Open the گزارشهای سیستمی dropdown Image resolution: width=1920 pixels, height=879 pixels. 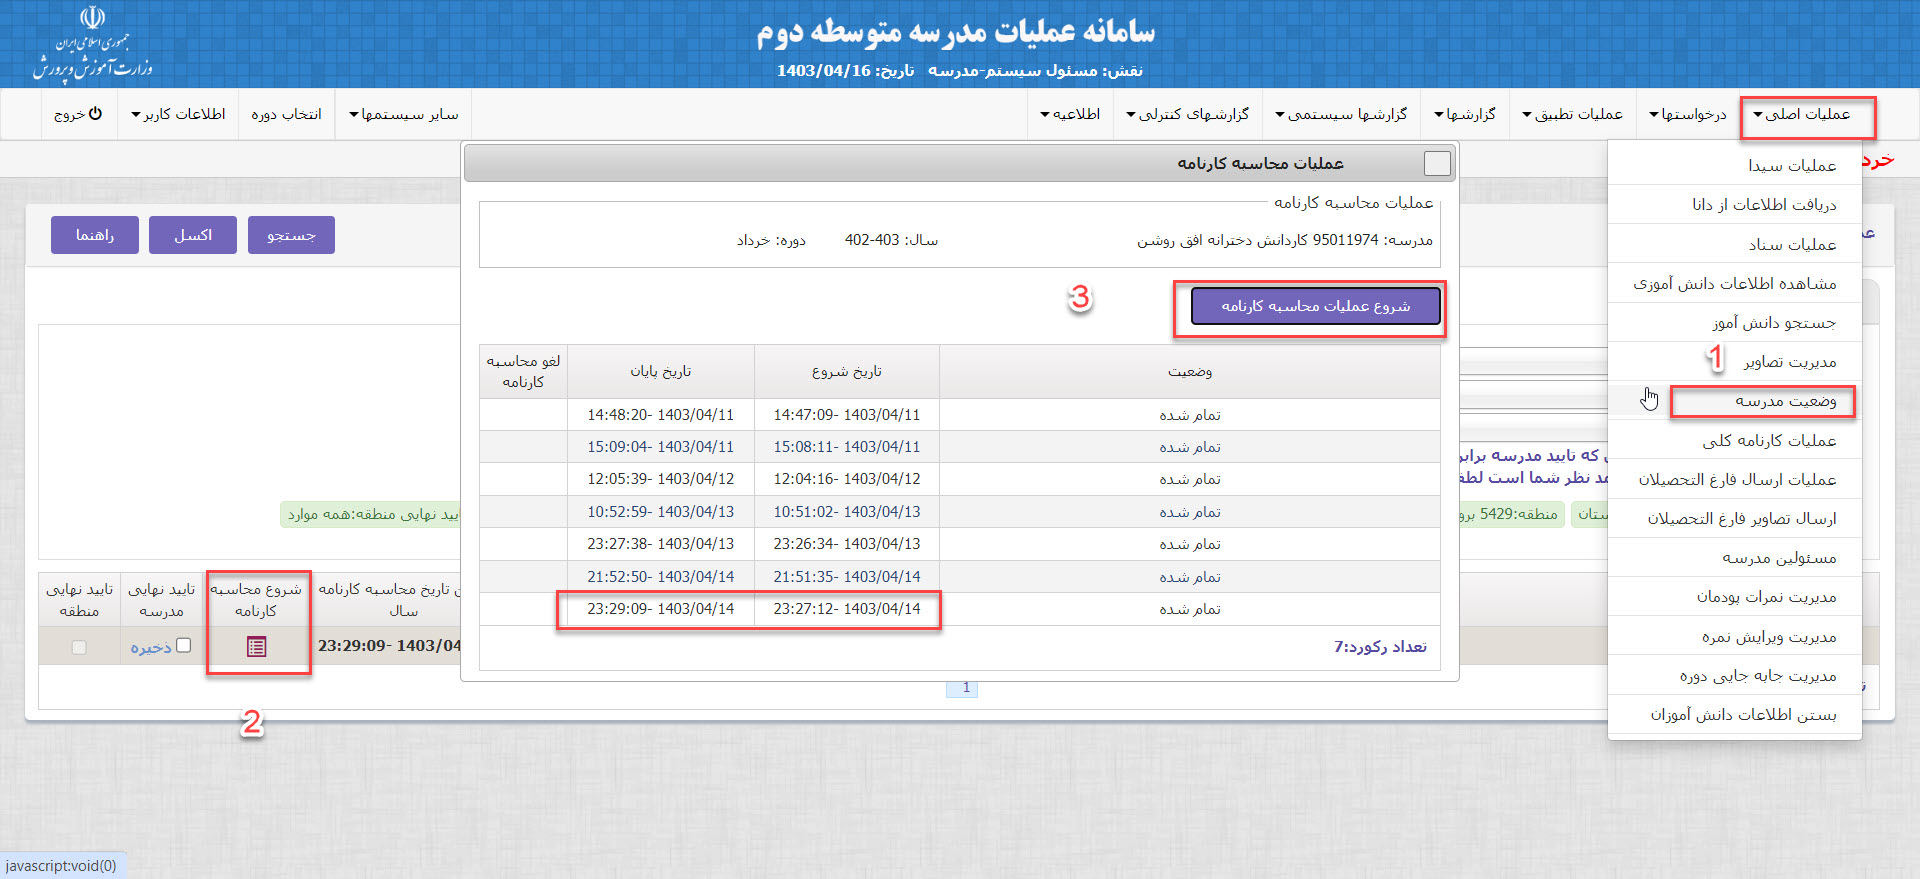pyautogui.click(x=1341, y=115)
